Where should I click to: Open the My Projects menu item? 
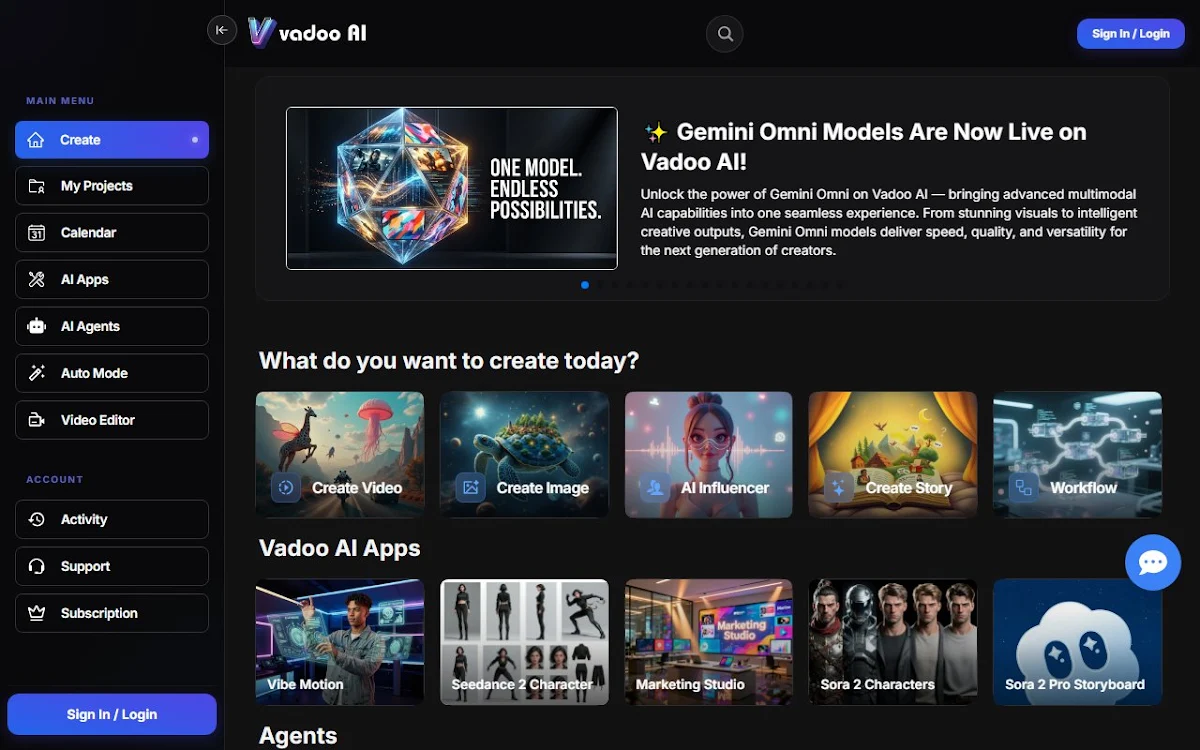click(x=112, y=186)
